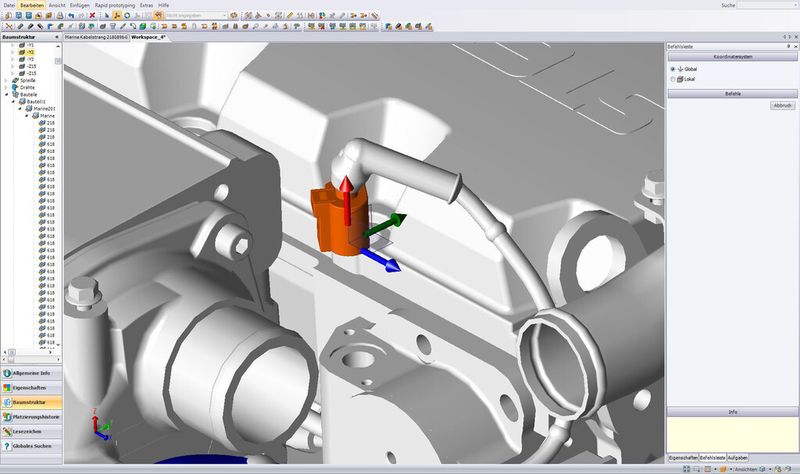Click the Abbruch button
The height and width of the screenshot is (474, 800).
click(x=782, y=105)
